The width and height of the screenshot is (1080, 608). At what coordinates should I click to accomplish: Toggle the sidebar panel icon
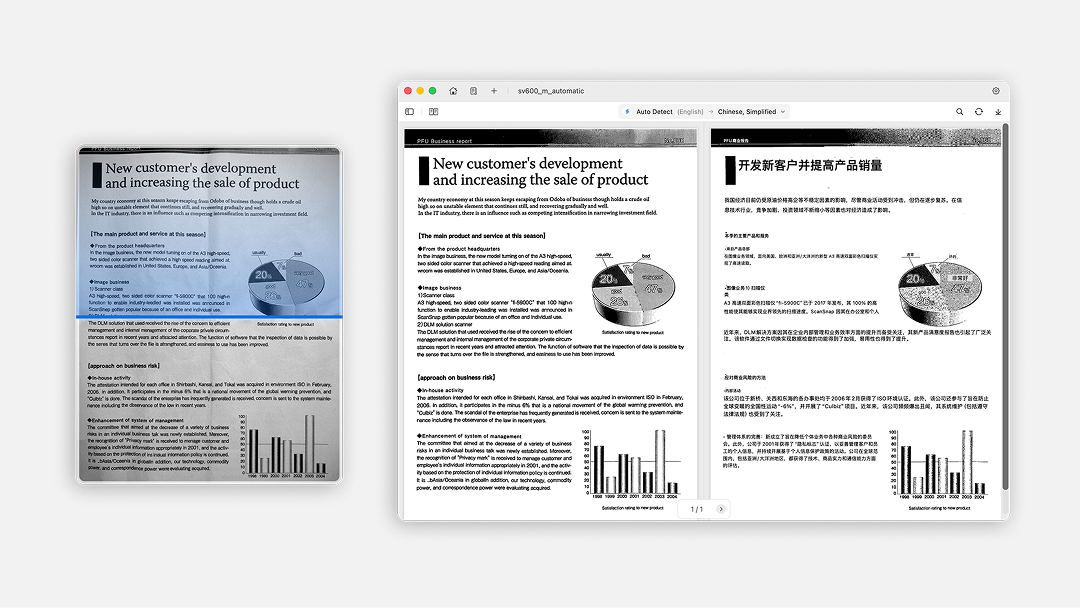pos(409,112)
